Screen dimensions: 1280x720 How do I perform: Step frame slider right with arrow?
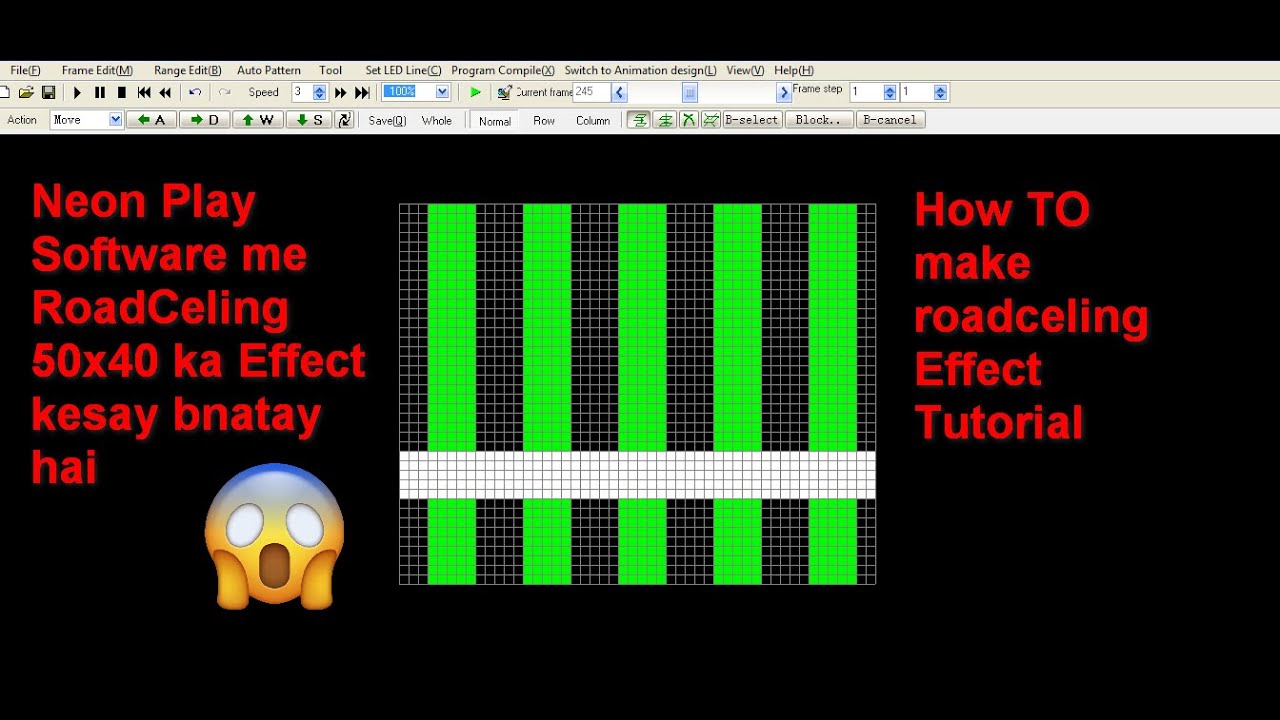(x=783, y=92)
